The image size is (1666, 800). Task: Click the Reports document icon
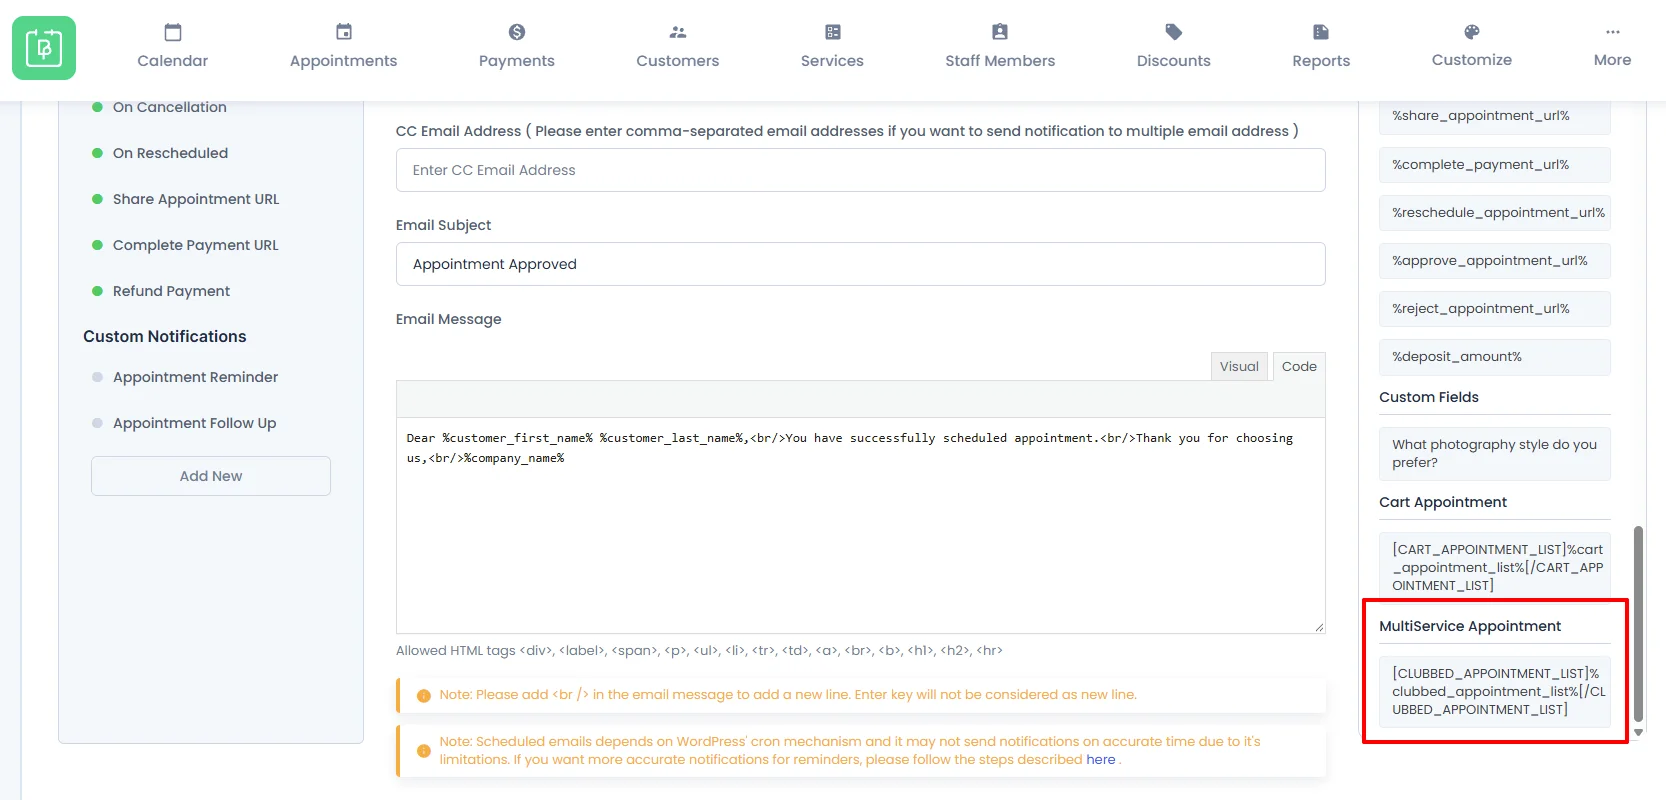point(1321,32)
